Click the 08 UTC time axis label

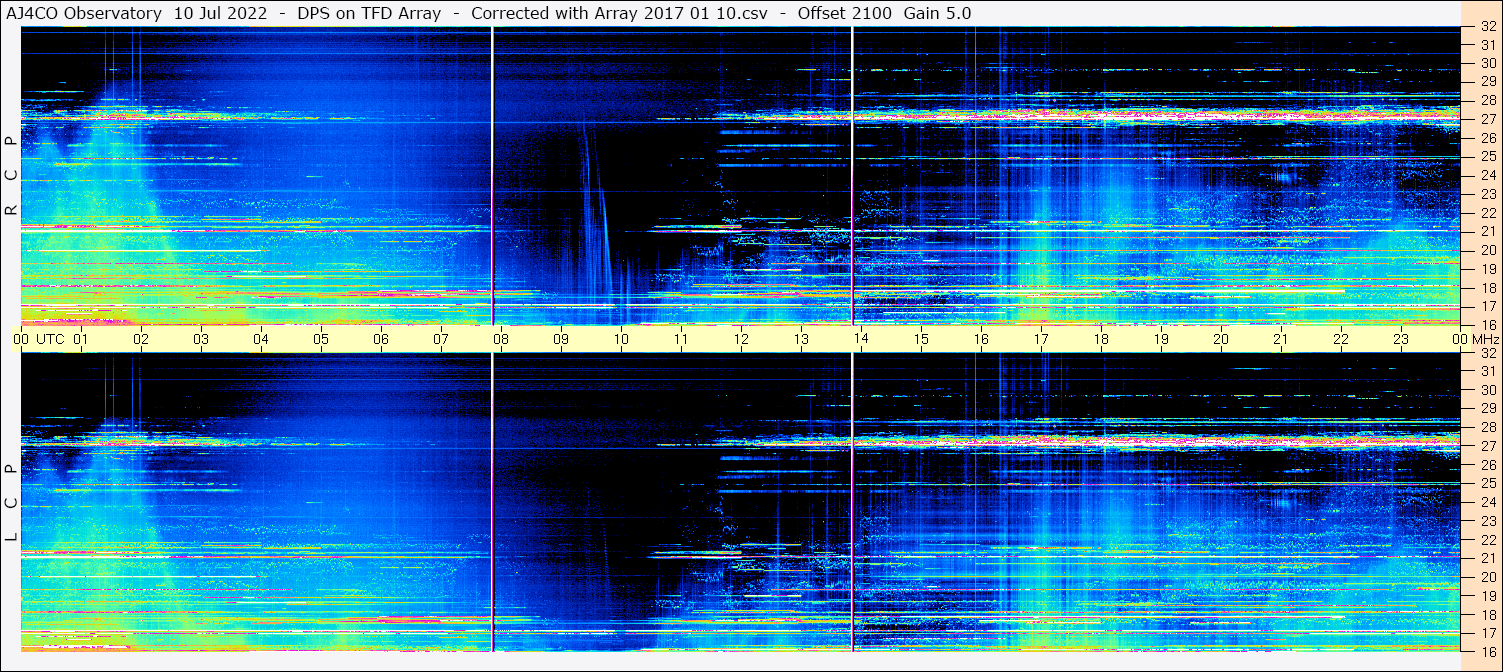pyautogui.click(x=501, y=339)
